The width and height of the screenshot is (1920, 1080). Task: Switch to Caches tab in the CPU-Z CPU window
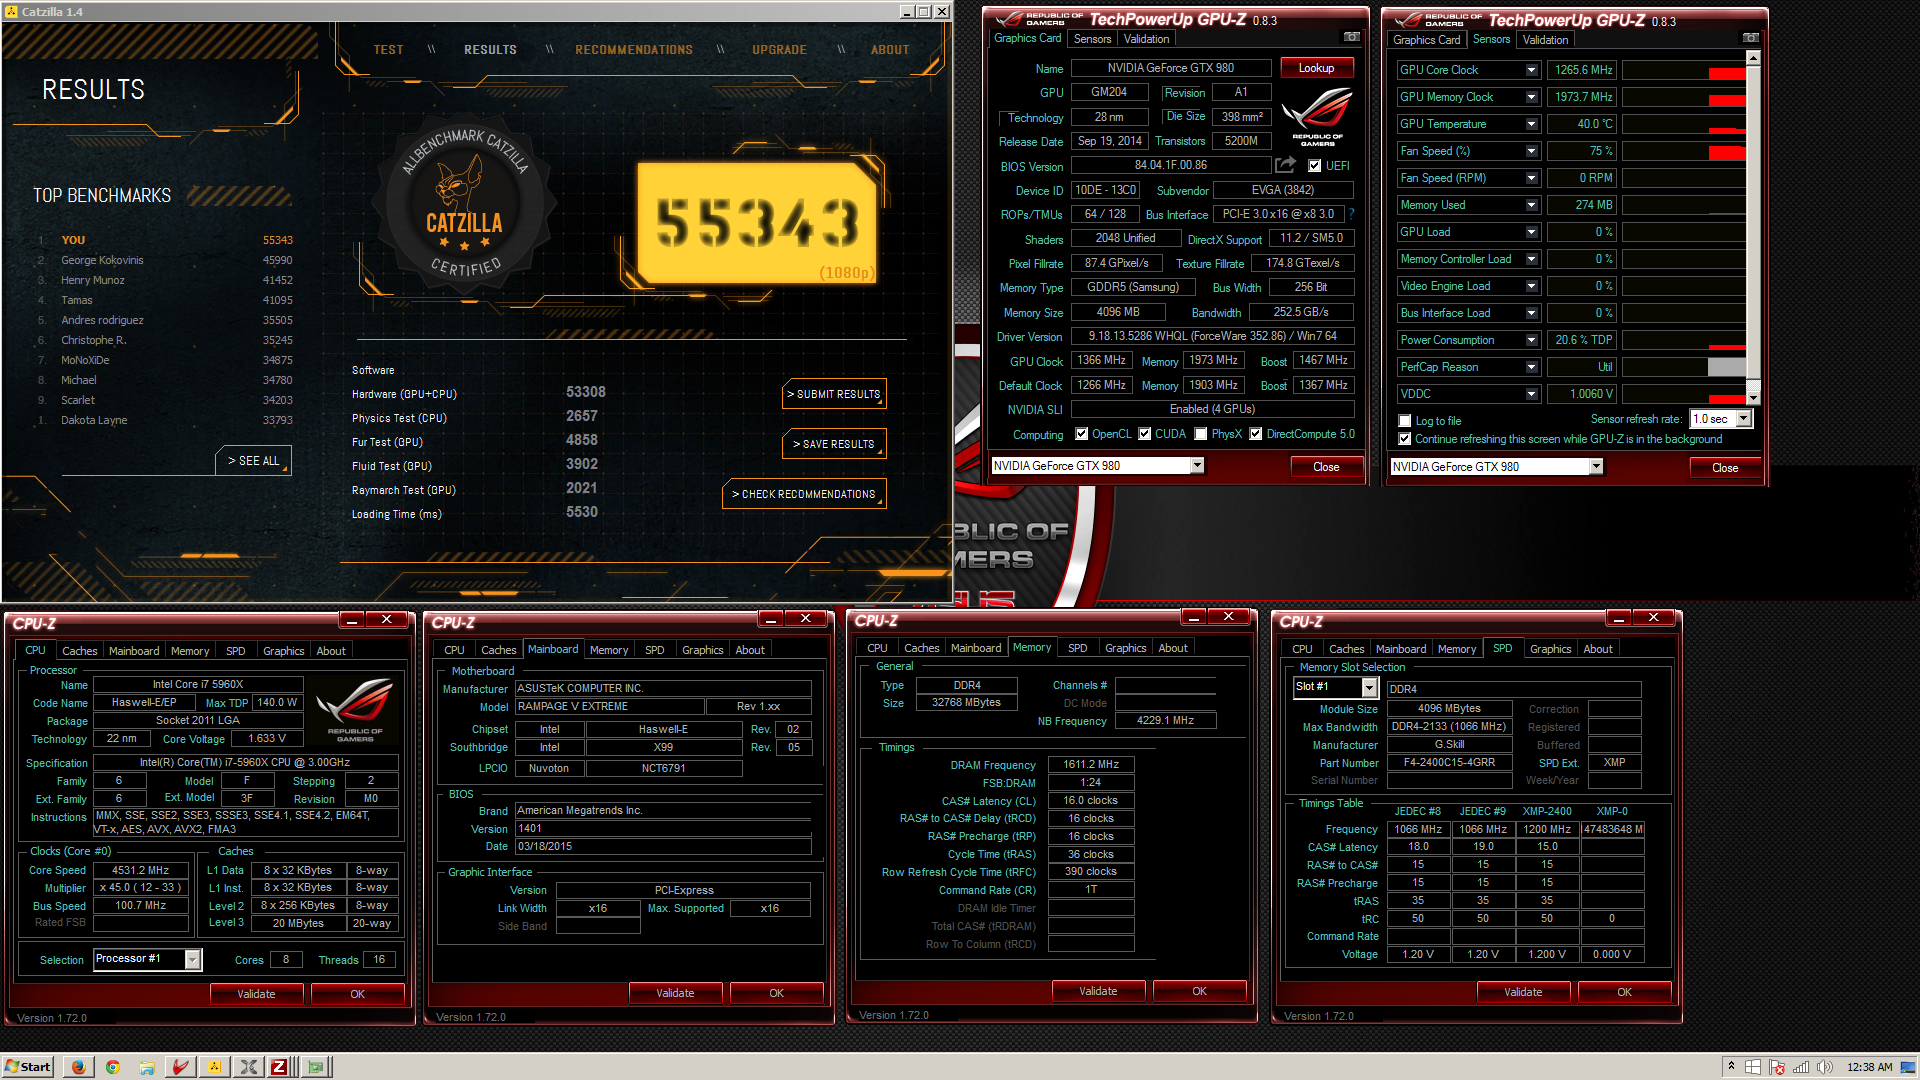click(80, 651)
